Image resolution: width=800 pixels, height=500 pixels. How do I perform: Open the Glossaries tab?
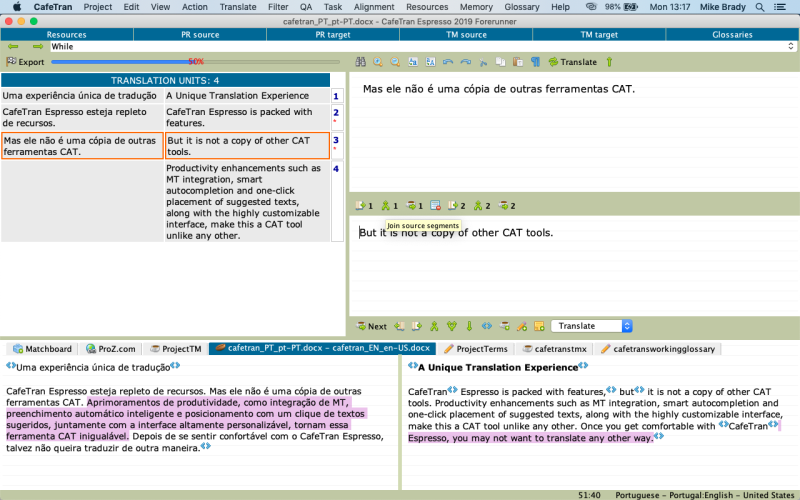tap(732, 35)
